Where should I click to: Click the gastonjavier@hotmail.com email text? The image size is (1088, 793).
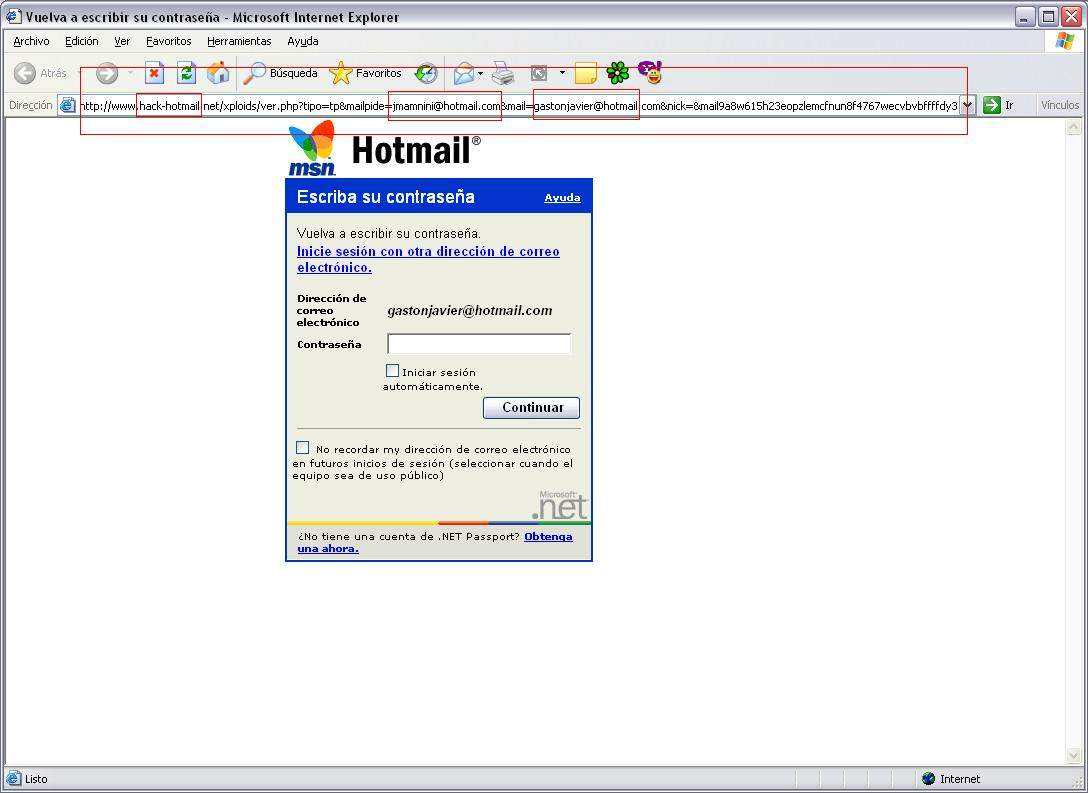470,311
